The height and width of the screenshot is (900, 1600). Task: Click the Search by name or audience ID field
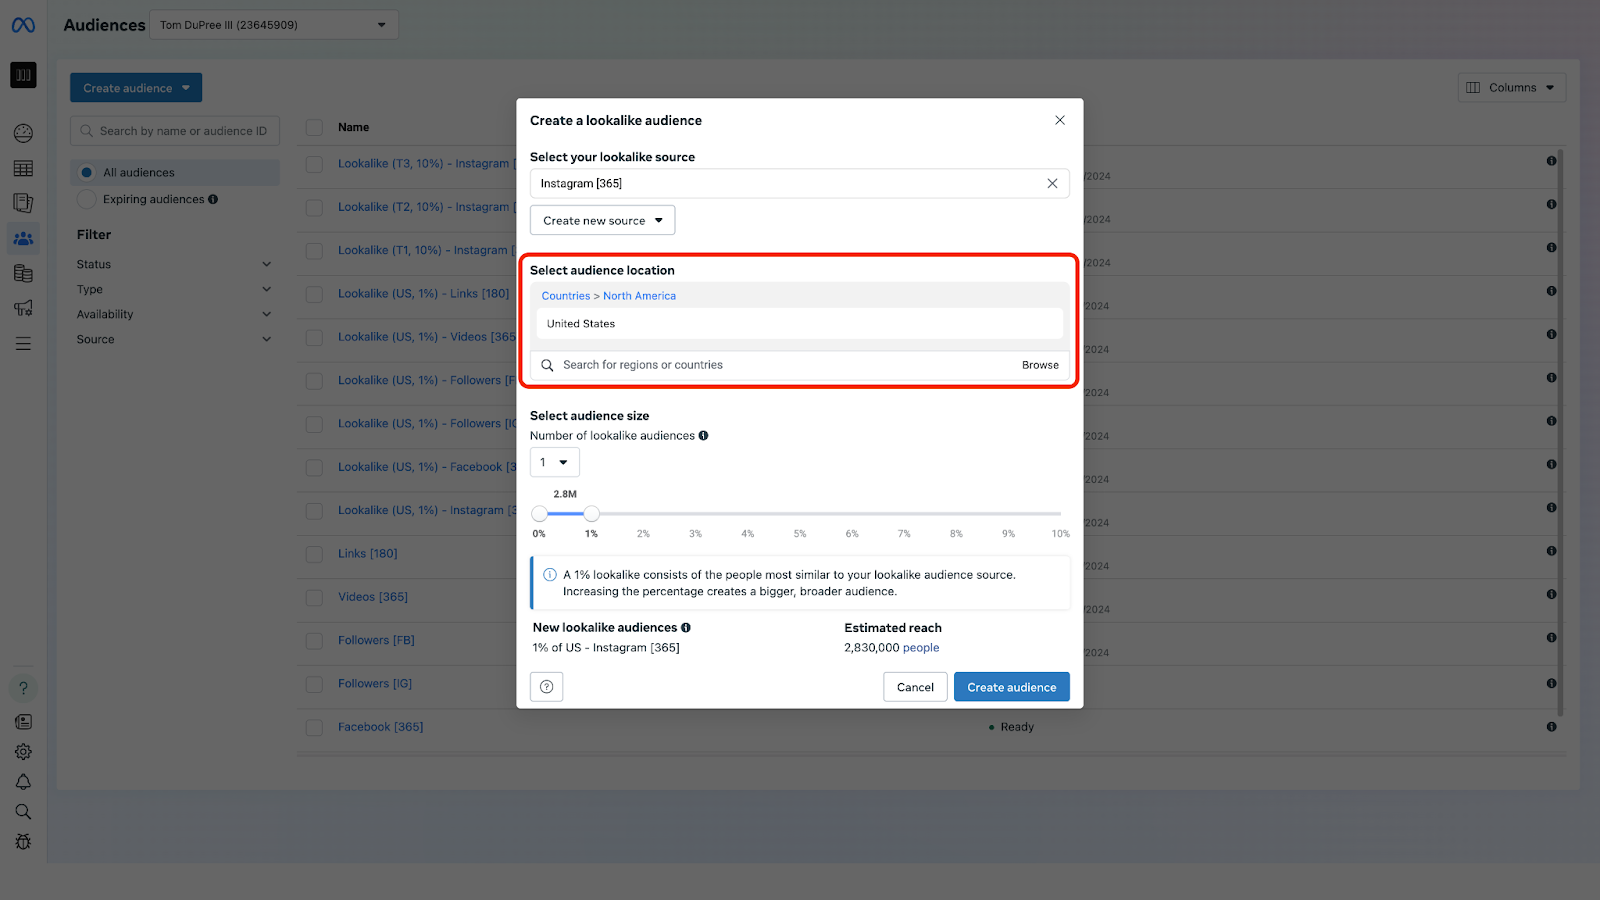(175, 131)
